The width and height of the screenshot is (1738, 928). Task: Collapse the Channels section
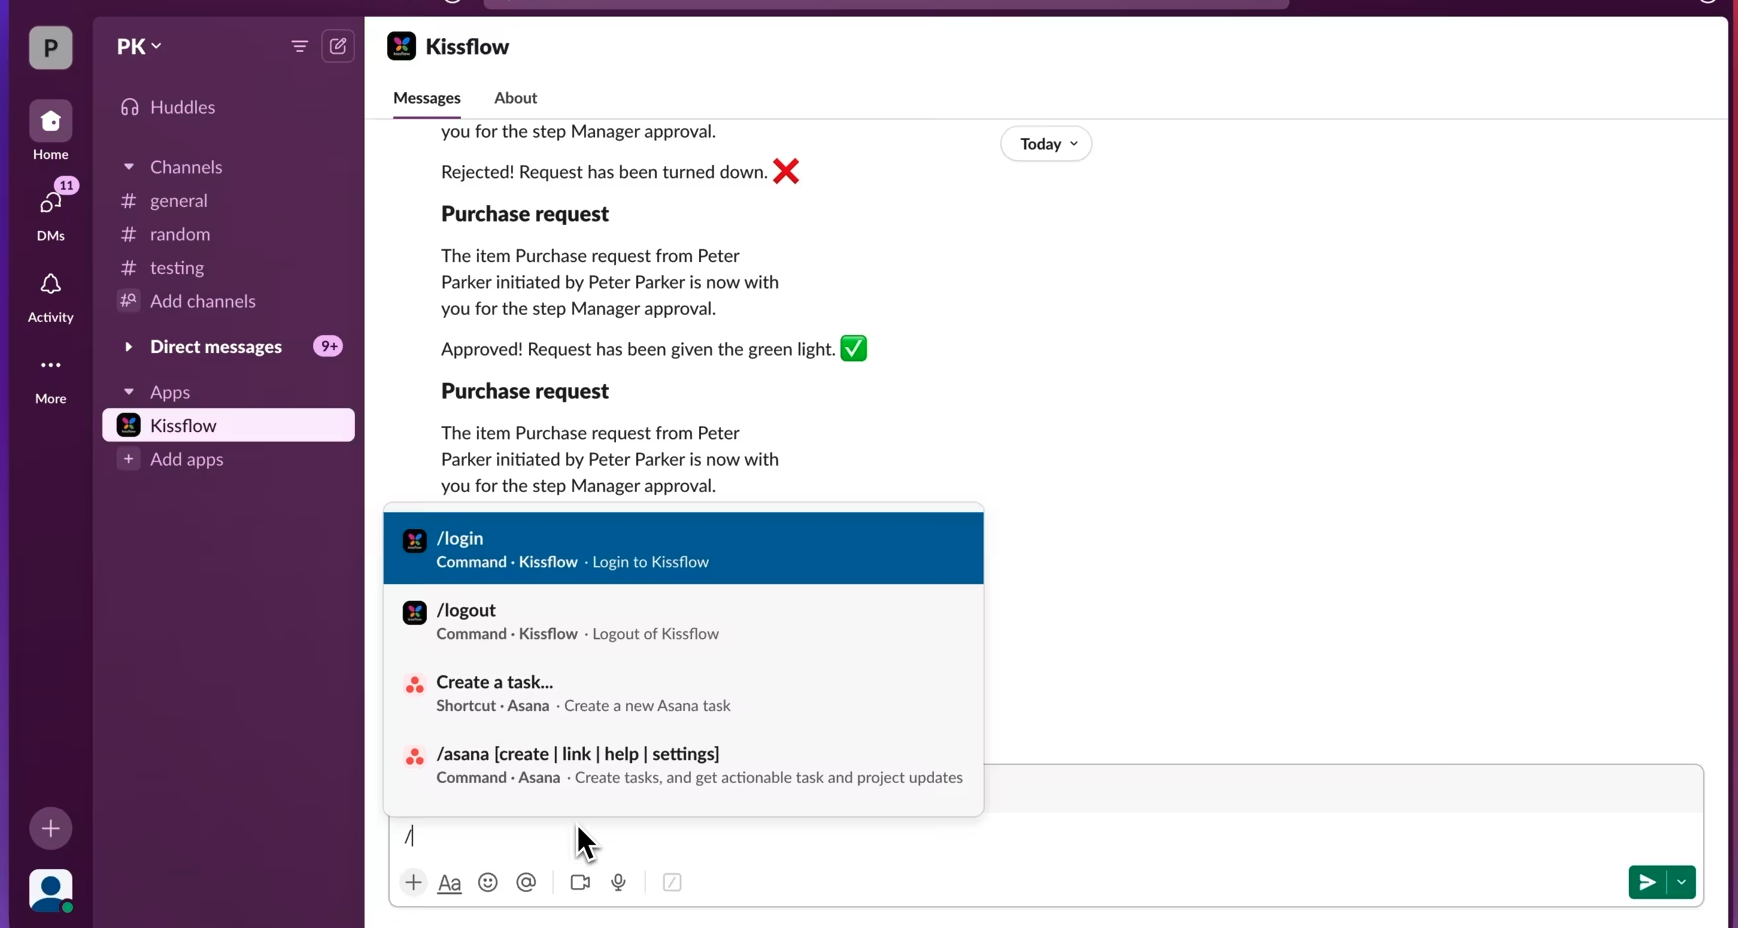pos(129,167)
